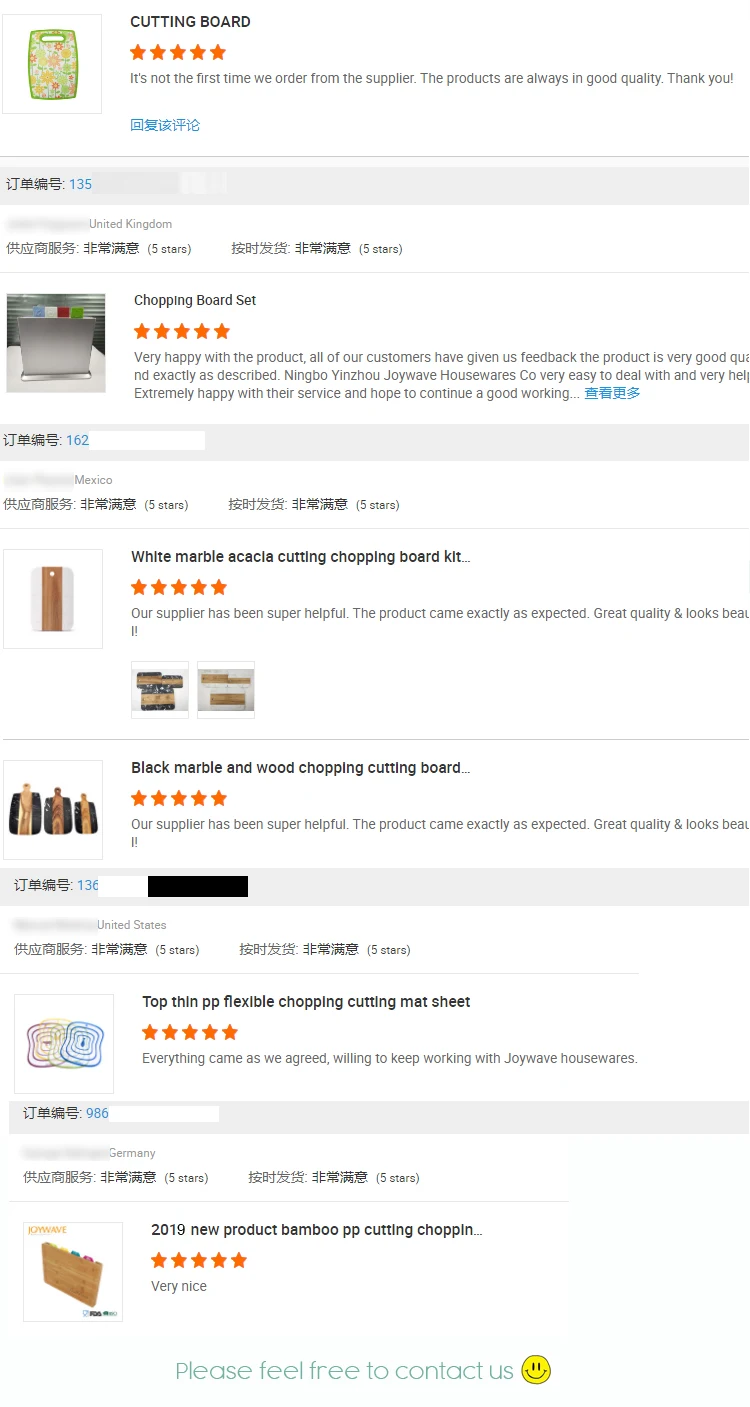The width and height of the screenshot is (750, 1407).
Task: Click the Chopping Board Set title
Action: tap(195, 300)
